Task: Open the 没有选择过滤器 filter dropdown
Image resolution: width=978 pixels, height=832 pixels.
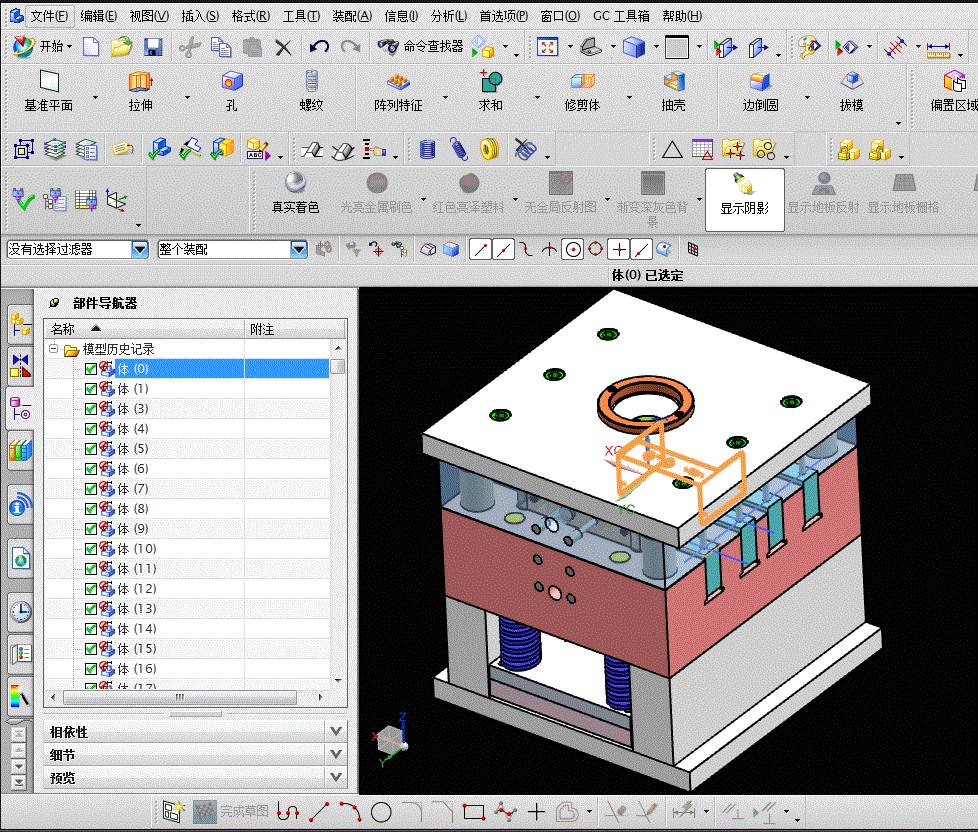Action: (140, 249)
